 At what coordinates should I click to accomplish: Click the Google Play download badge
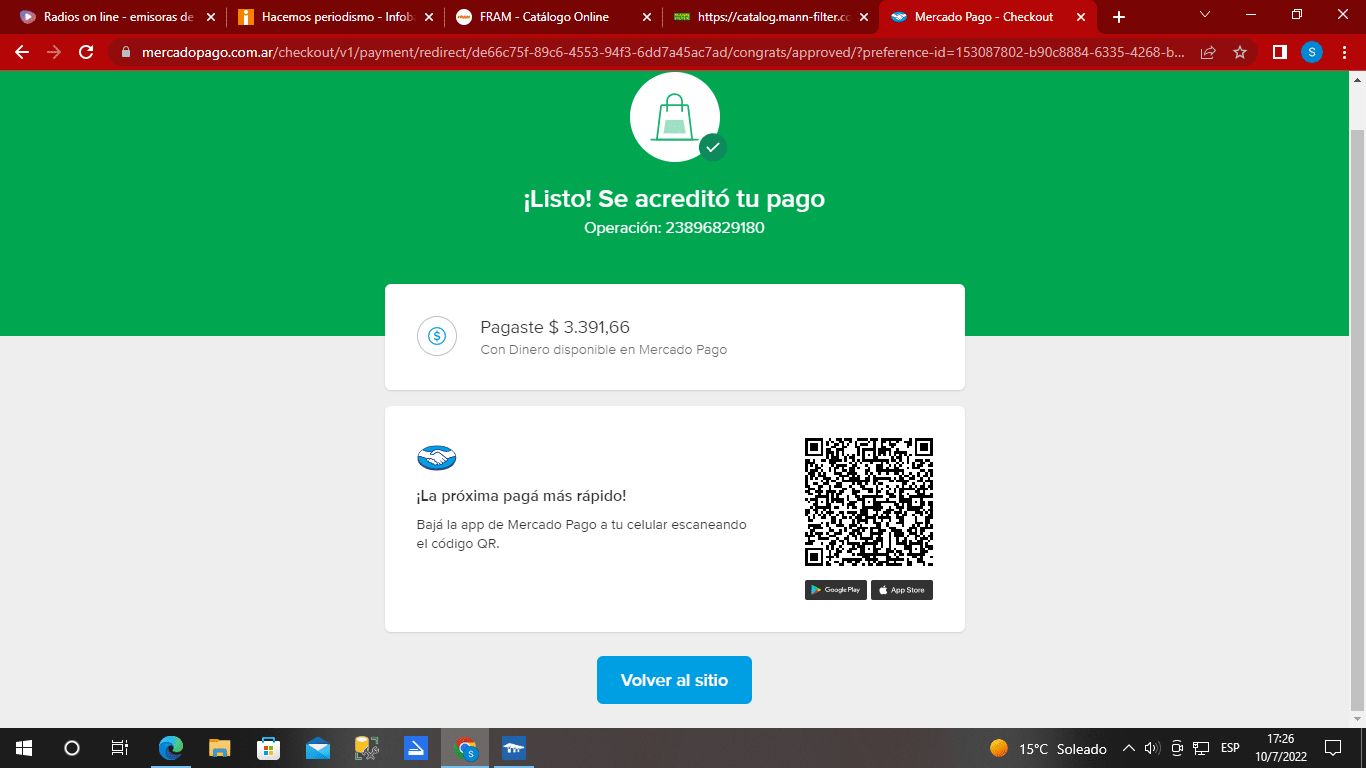click(836, 590)
